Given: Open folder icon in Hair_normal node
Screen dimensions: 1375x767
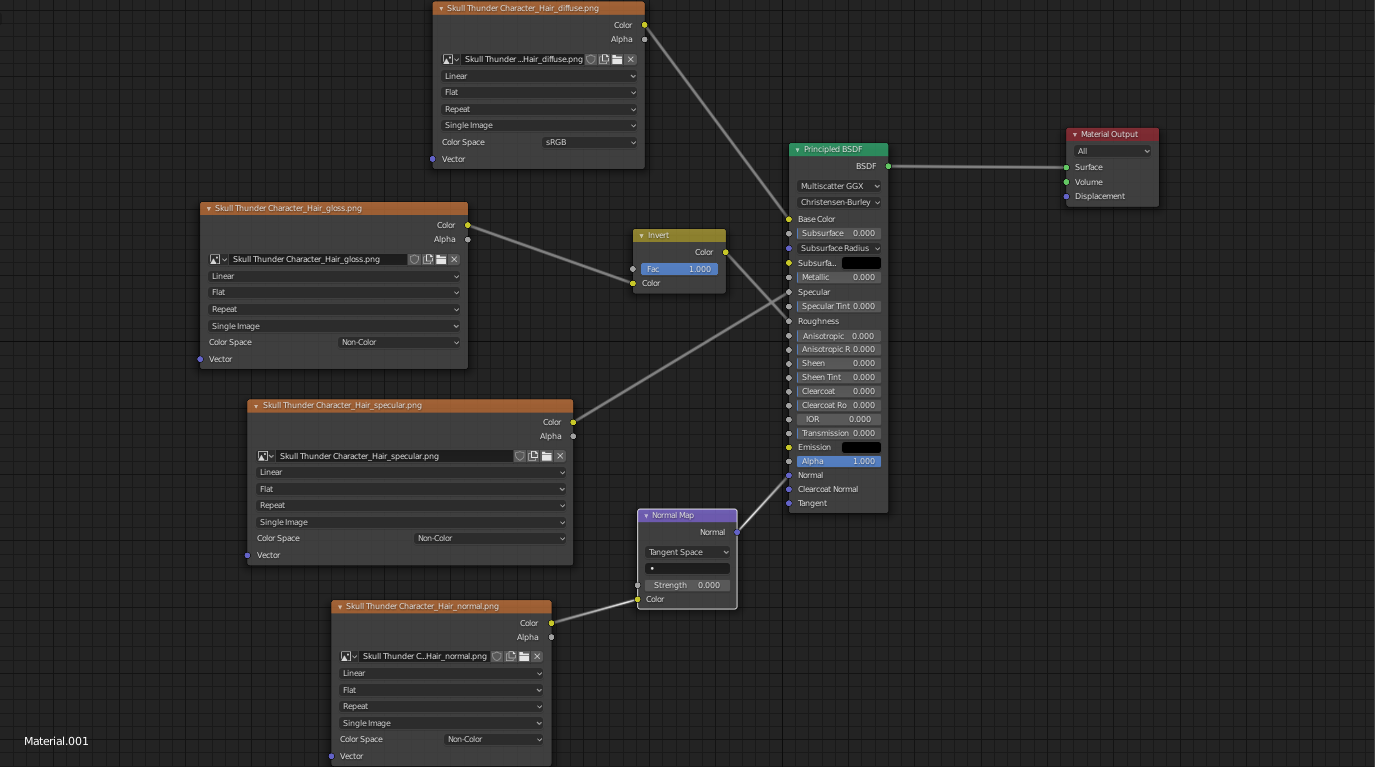Looking at the screenshot, I should 523,656.
